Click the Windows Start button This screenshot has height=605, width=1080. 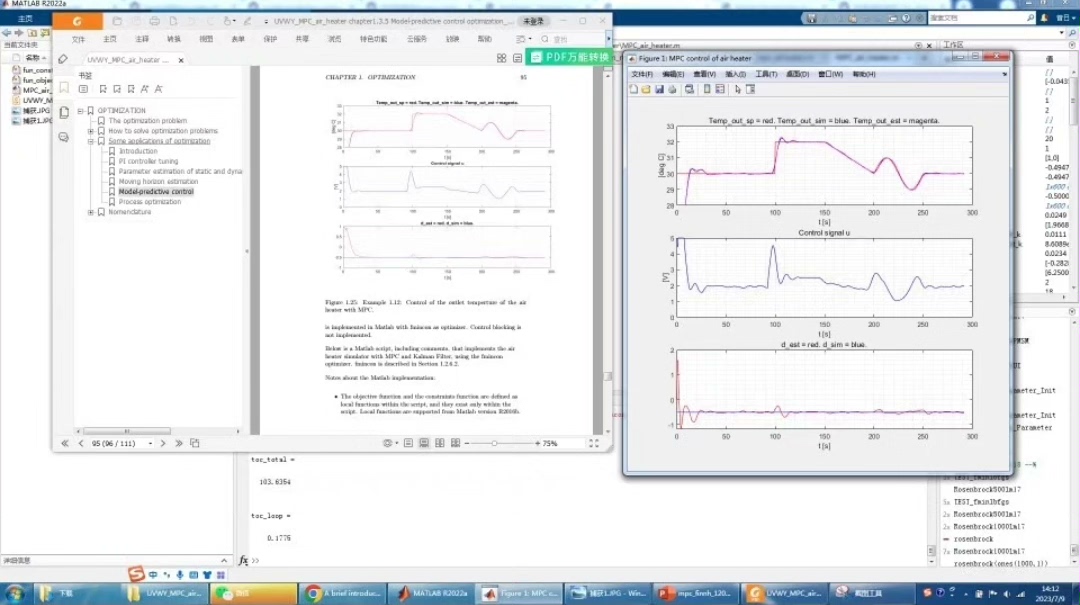click(14, 593)
